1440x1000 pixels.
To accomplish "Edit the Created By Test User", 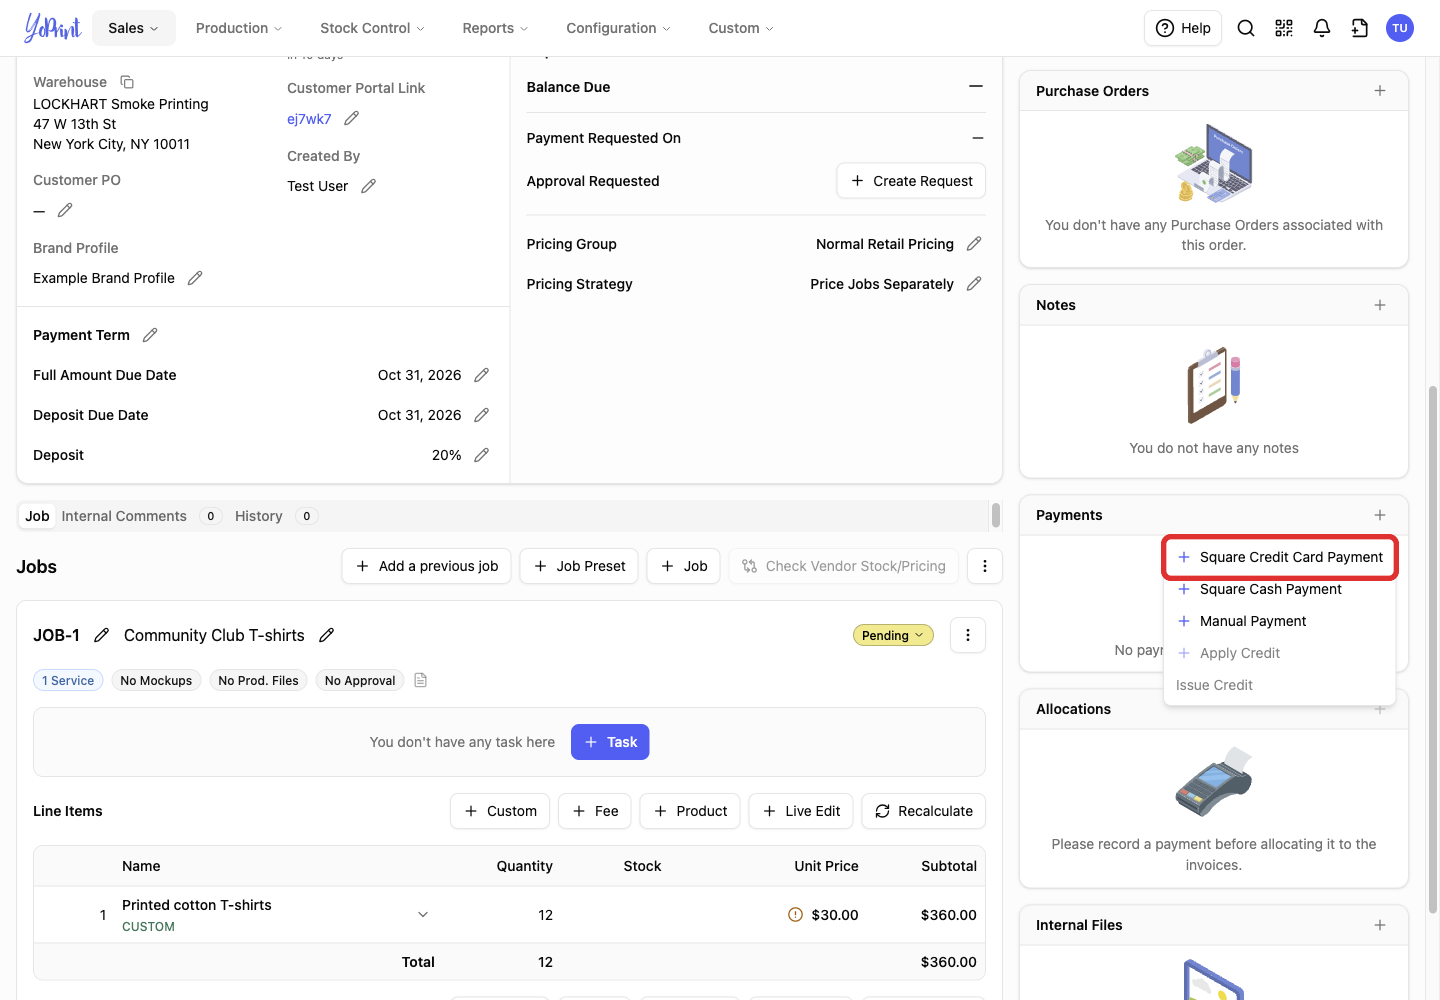I will point(368,186).
